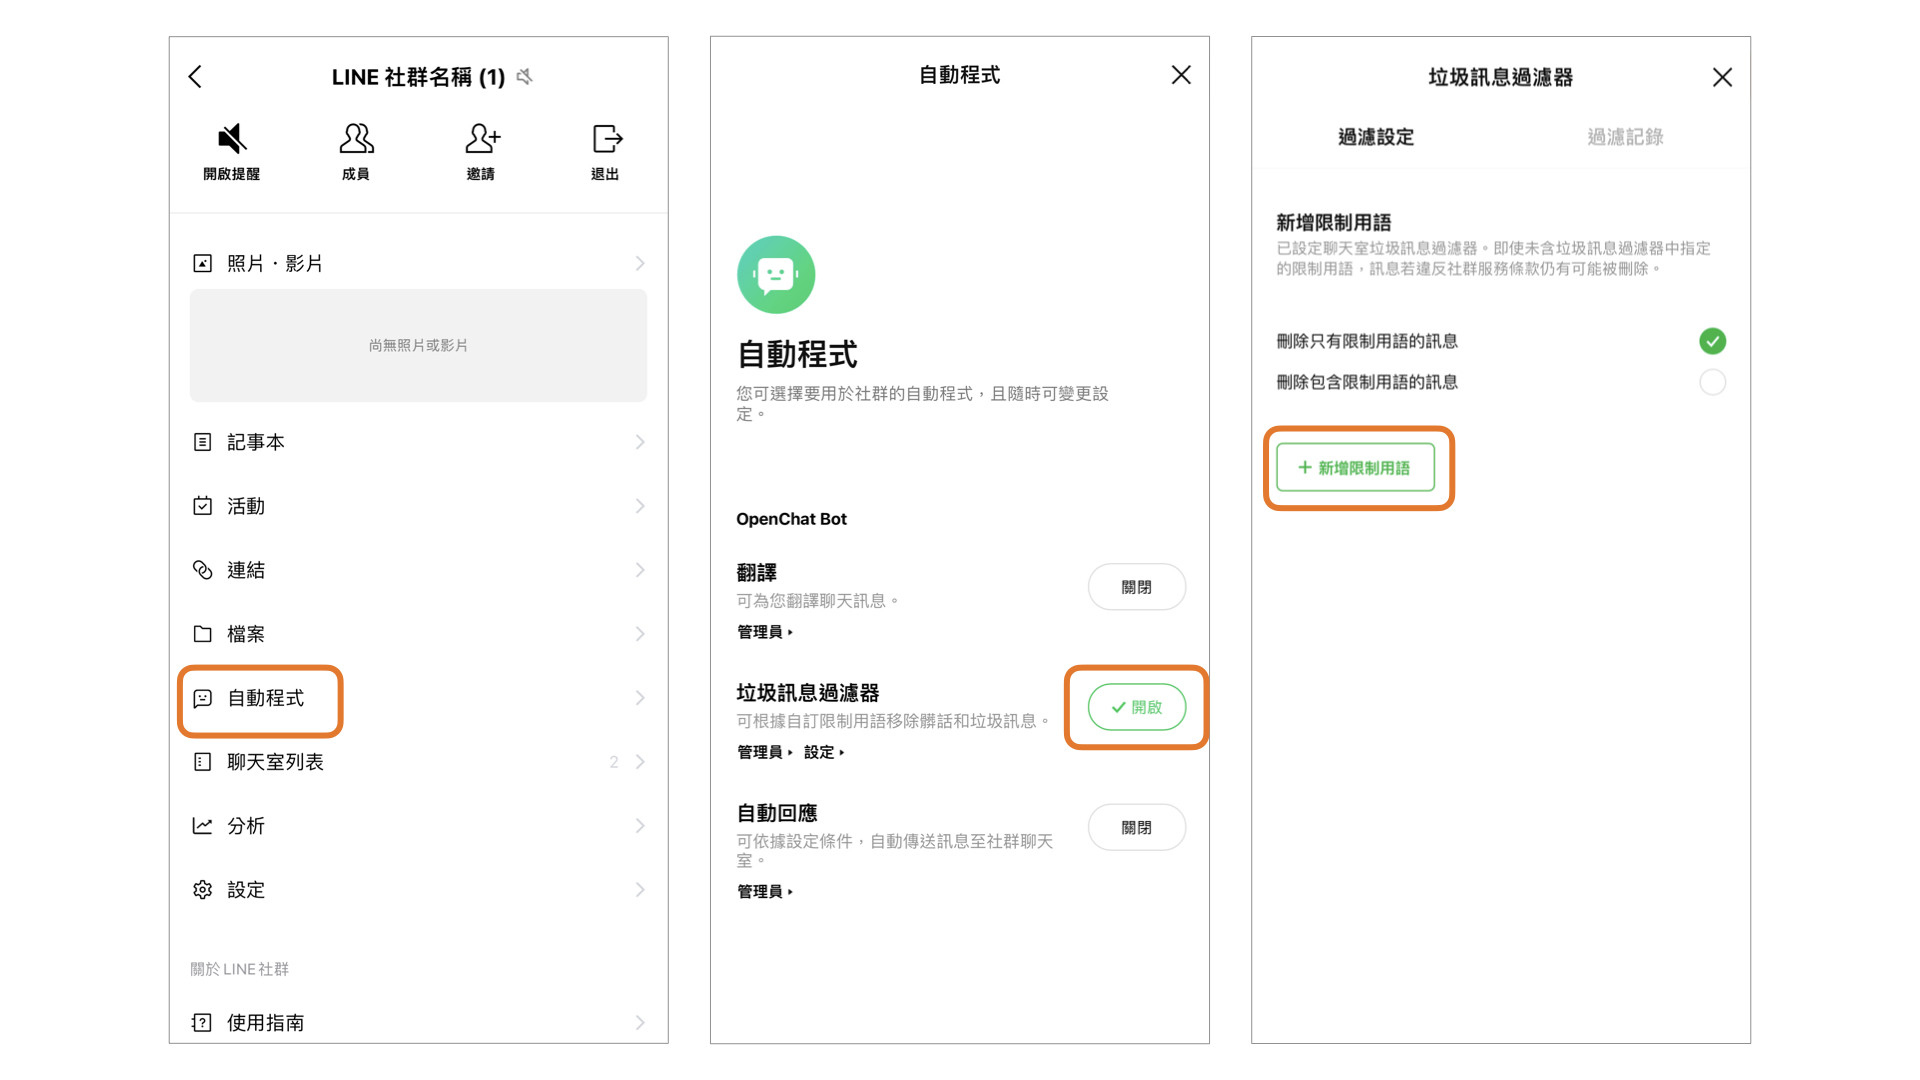This screenshot has width=1920, height=1080.
Task: Expand 檔案 row chevron
Action: (640, 634)
